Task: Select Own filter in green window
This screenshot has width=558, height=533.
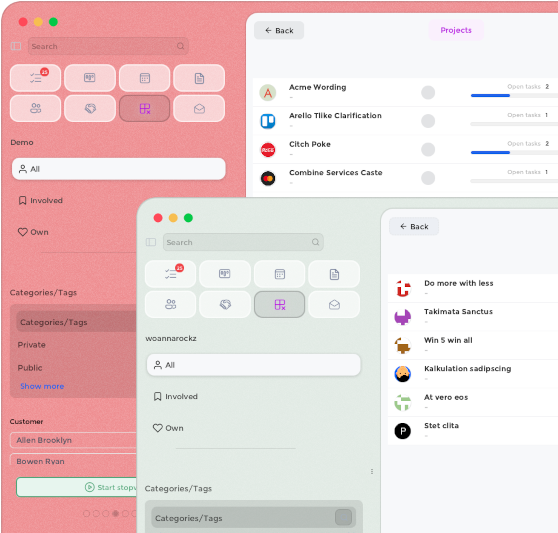Action: pos(168,428)
